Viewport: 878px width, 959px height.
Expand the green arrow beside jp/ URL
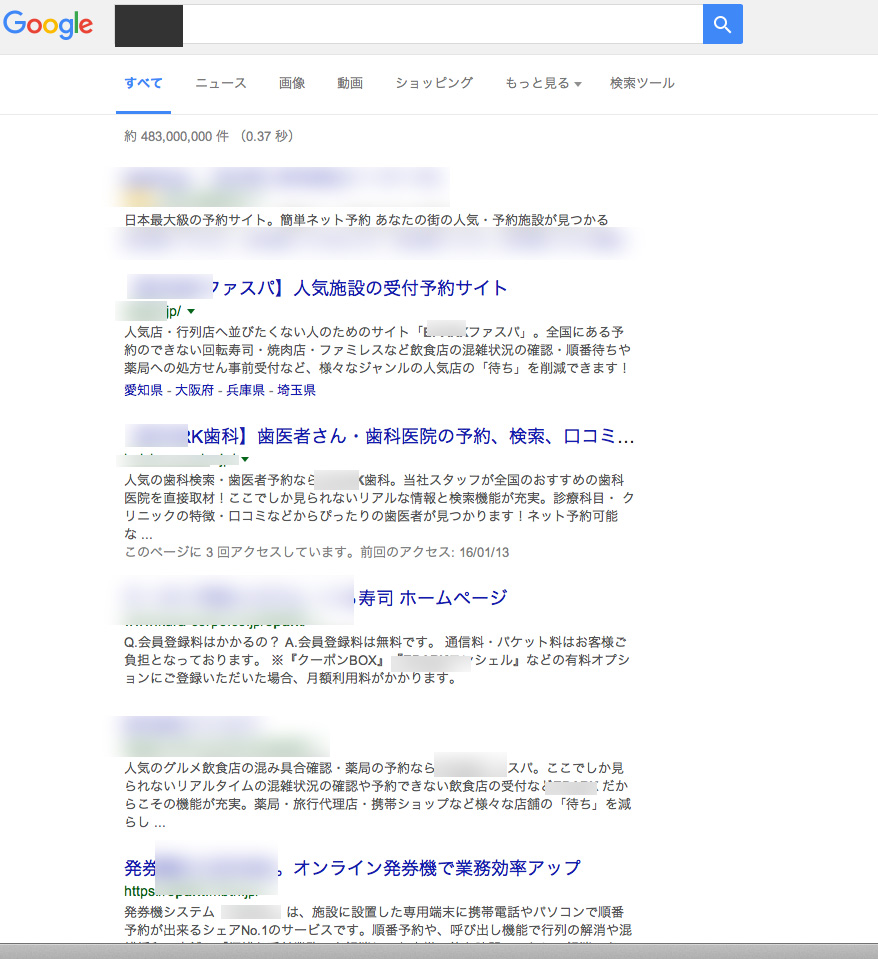pos(191,311)
